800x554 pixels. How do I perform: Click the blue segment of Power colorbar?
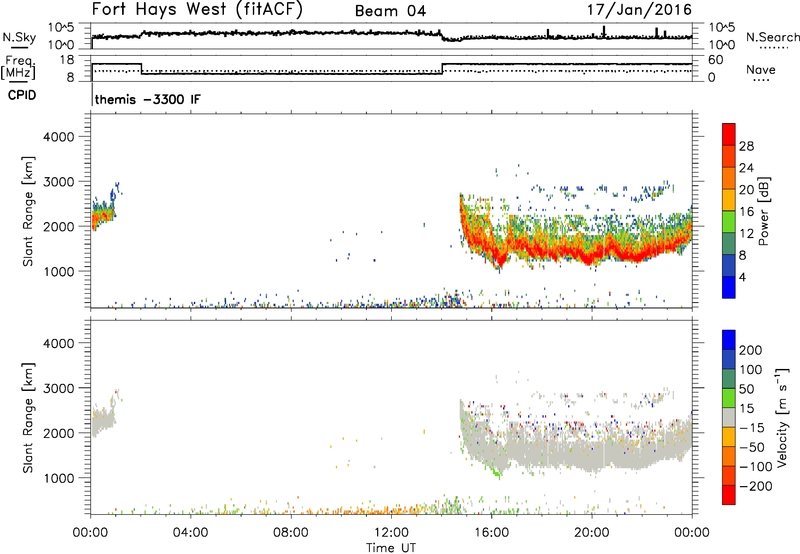(x=729, y=287)
